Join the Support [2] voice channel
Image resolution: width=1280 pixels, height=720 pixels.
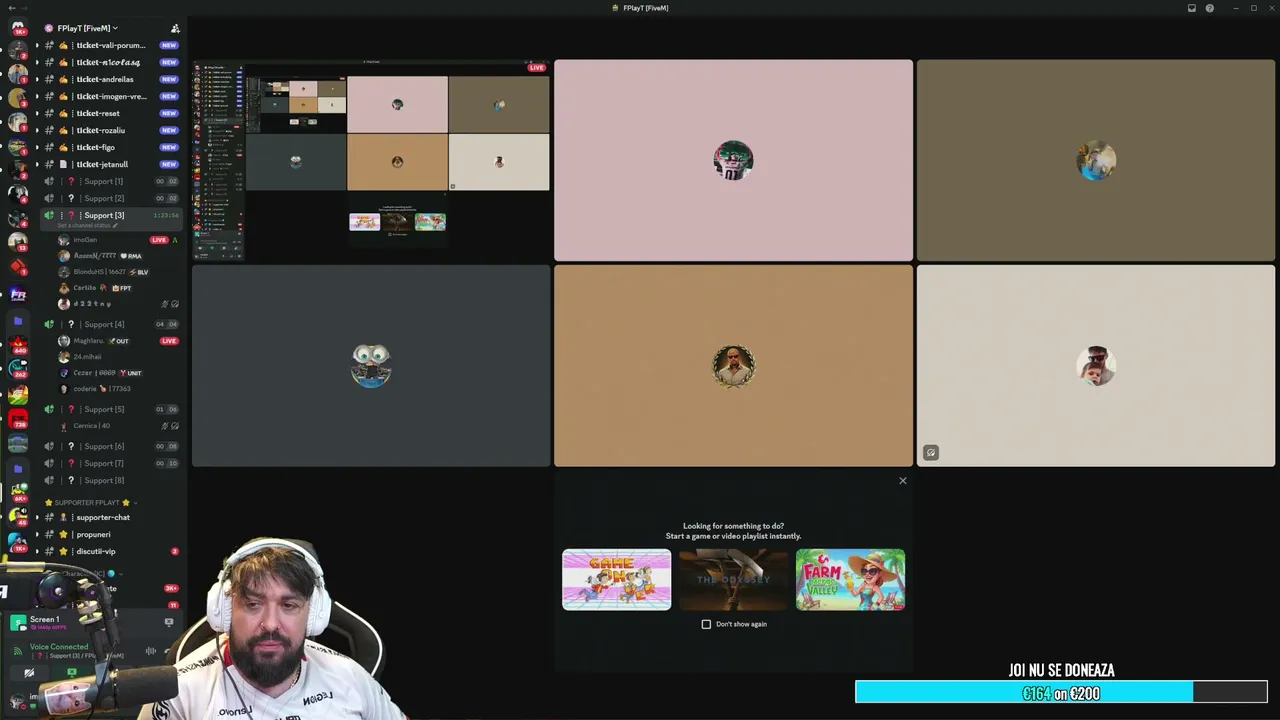(x=110, y=198)
